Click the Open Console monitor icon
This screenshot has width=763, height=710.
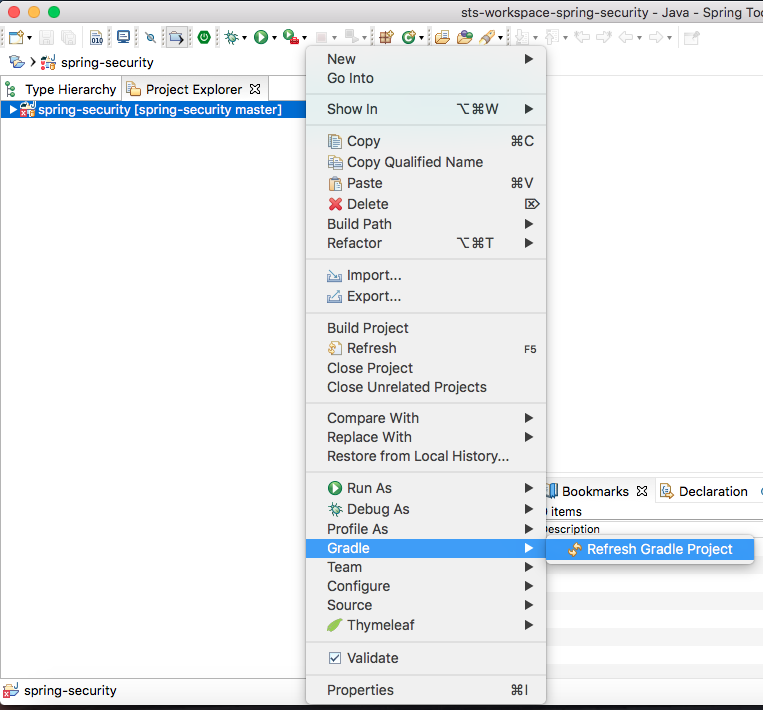tap(123, 37)
